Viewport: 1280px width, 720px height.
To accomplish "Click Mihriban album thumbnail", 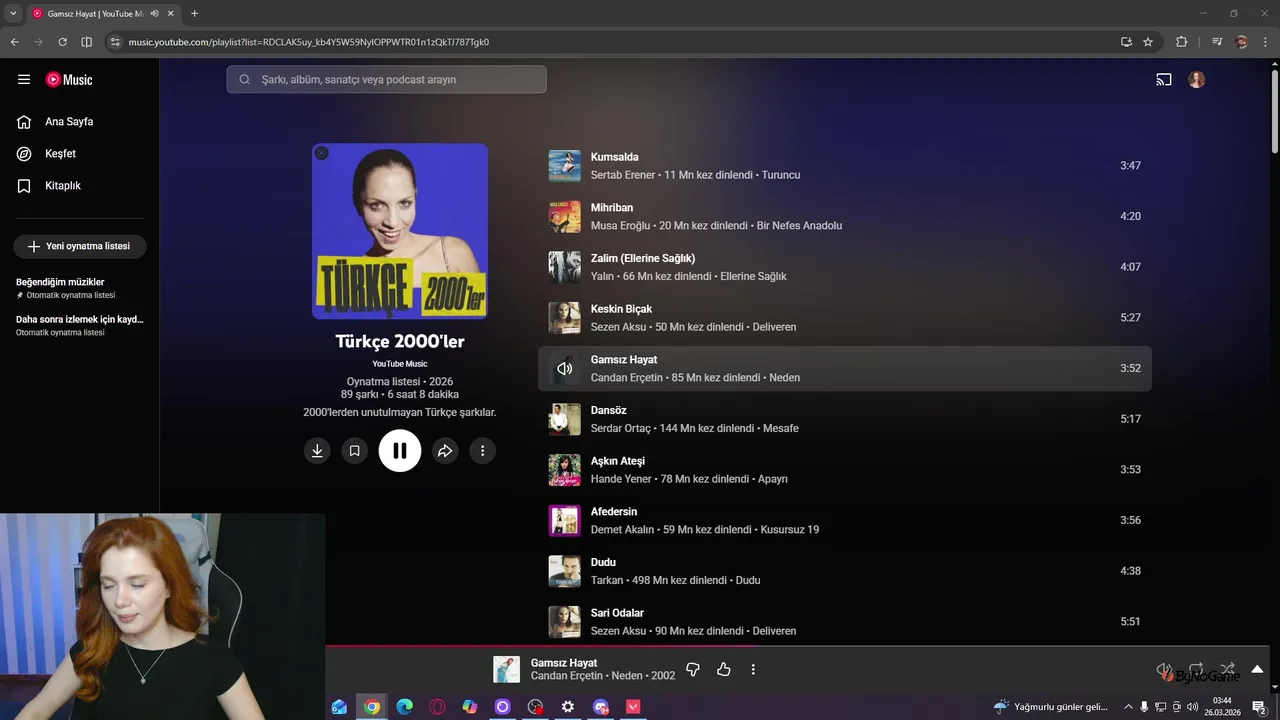I will pos(564,216).
